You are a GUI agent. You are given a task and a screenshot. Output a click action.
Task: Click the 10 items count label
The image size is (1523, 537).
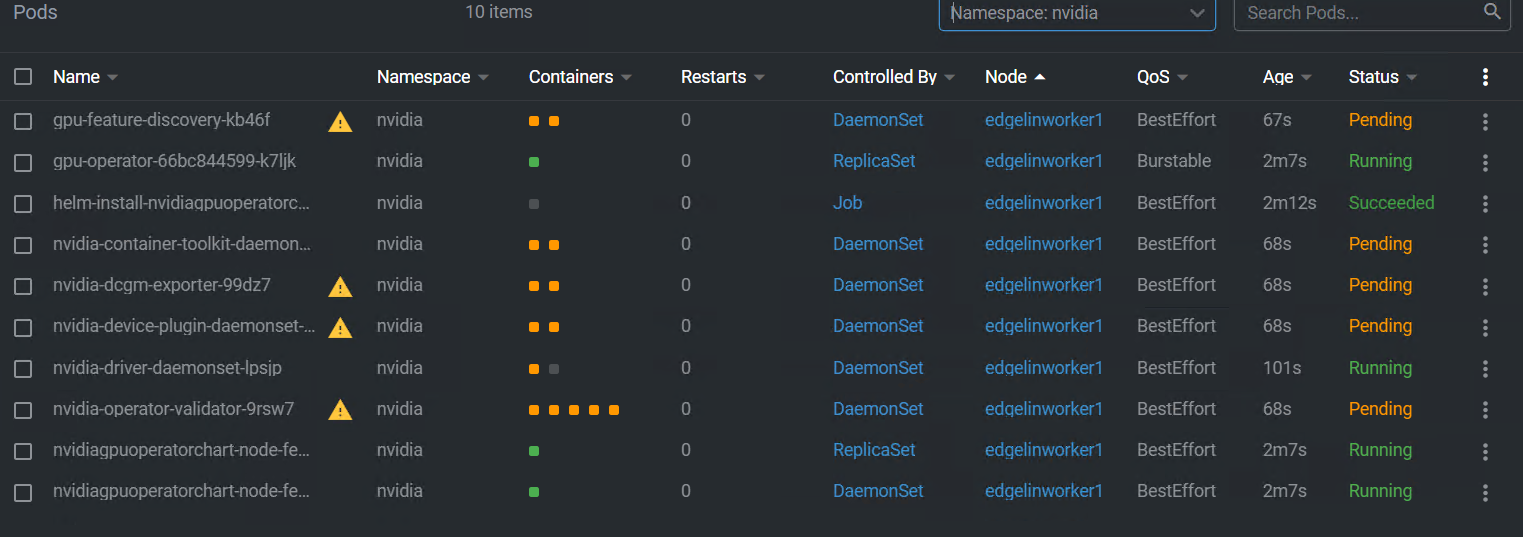498,12
